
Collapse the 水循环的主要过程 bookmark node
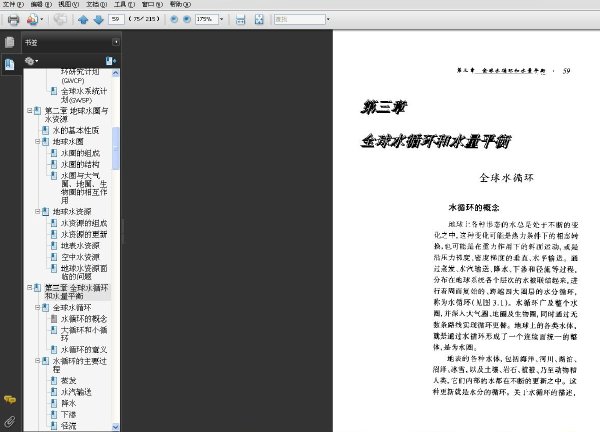(x=38, y=360)
